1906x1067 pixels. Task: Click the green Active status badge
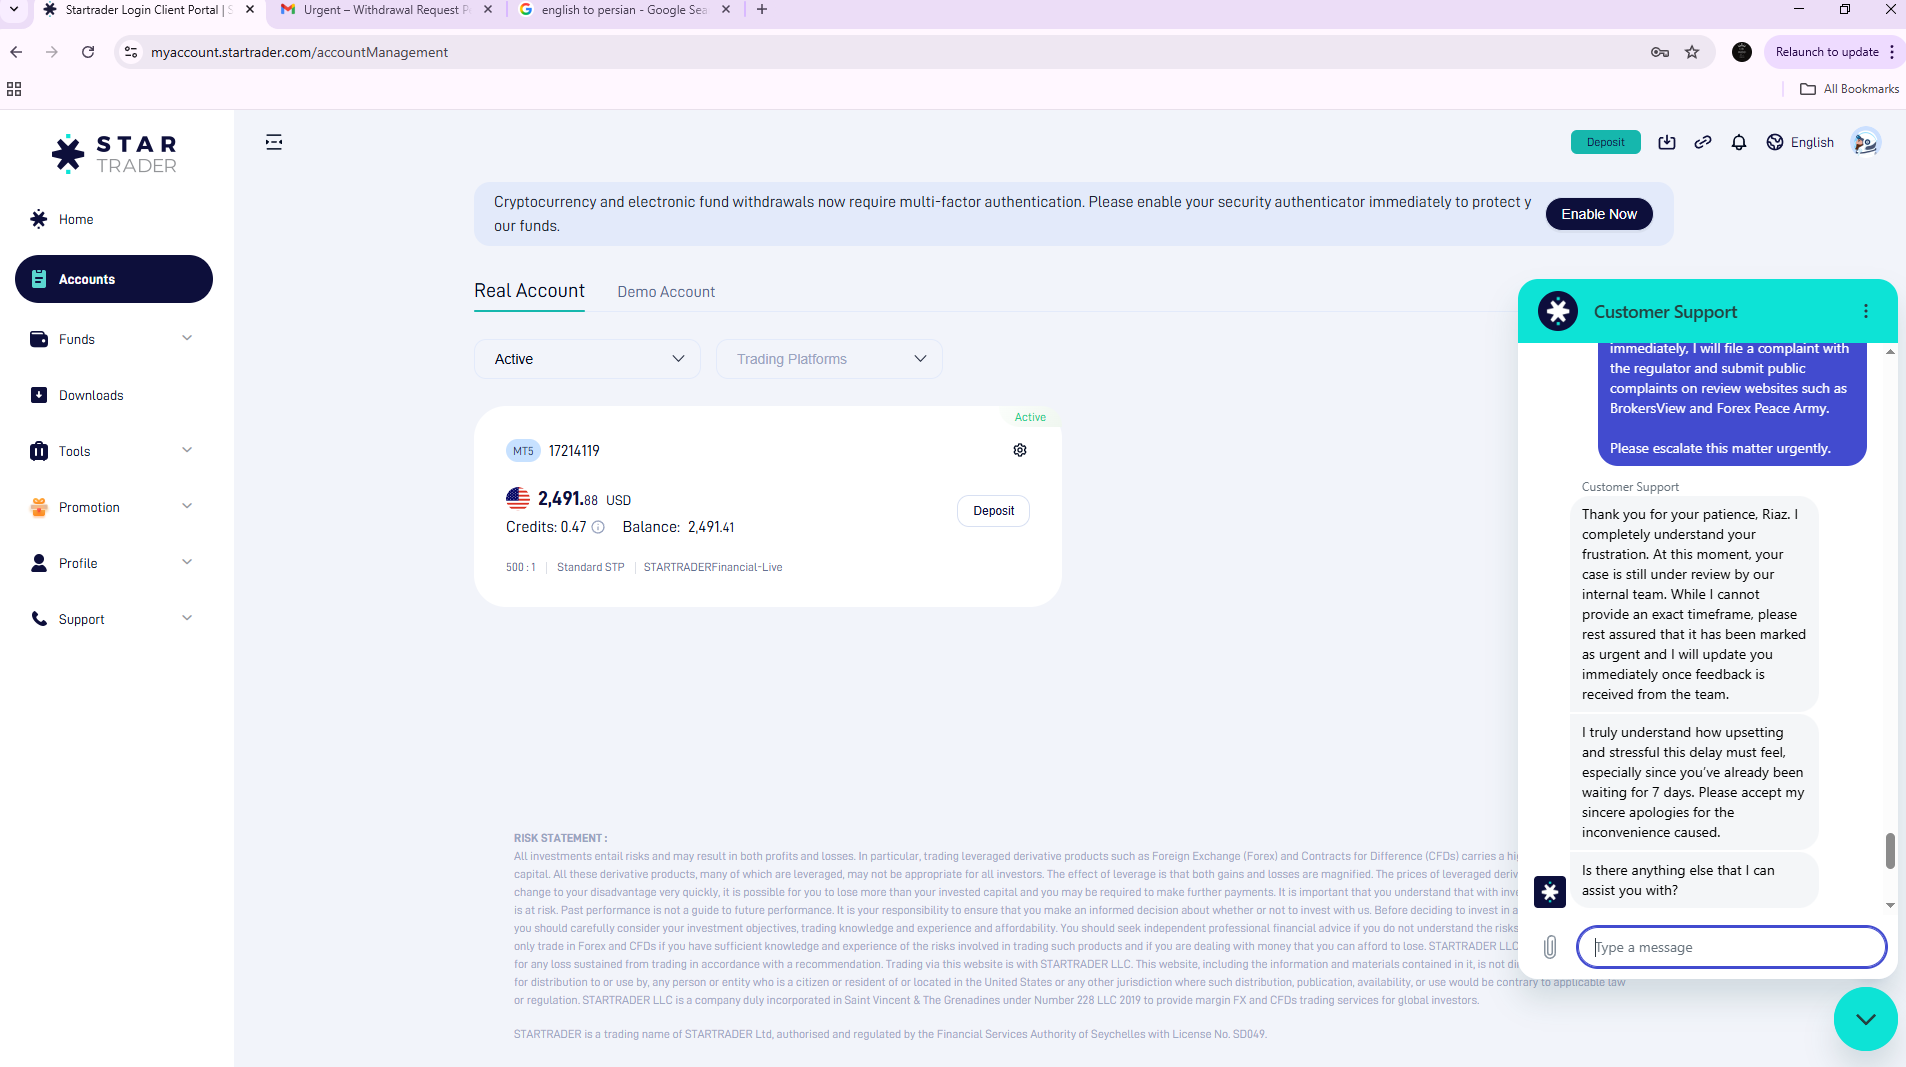click(x=1030, y=417)
